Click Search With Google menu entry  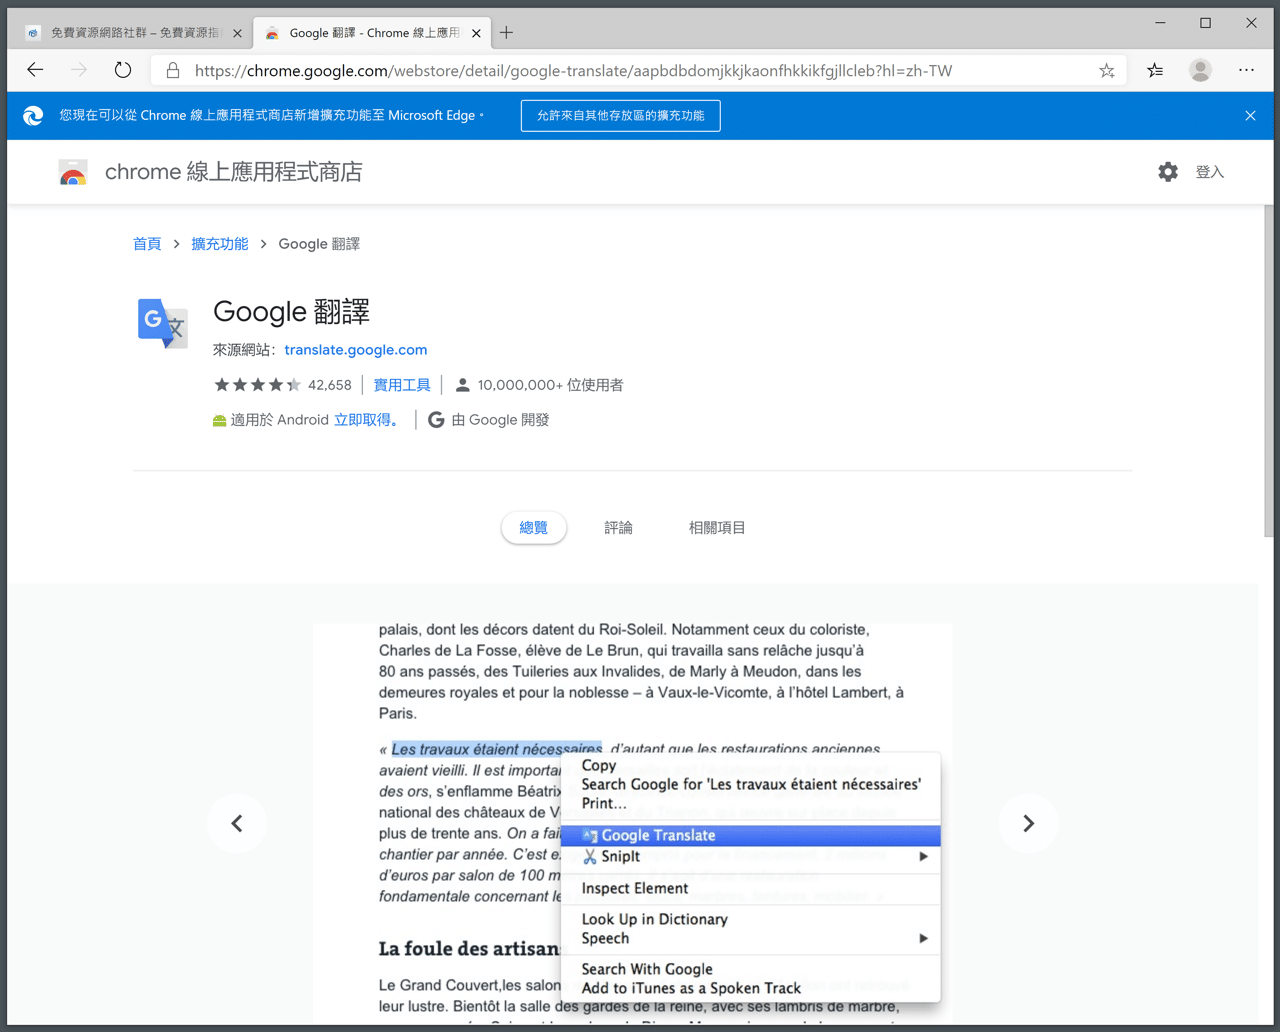647,969
